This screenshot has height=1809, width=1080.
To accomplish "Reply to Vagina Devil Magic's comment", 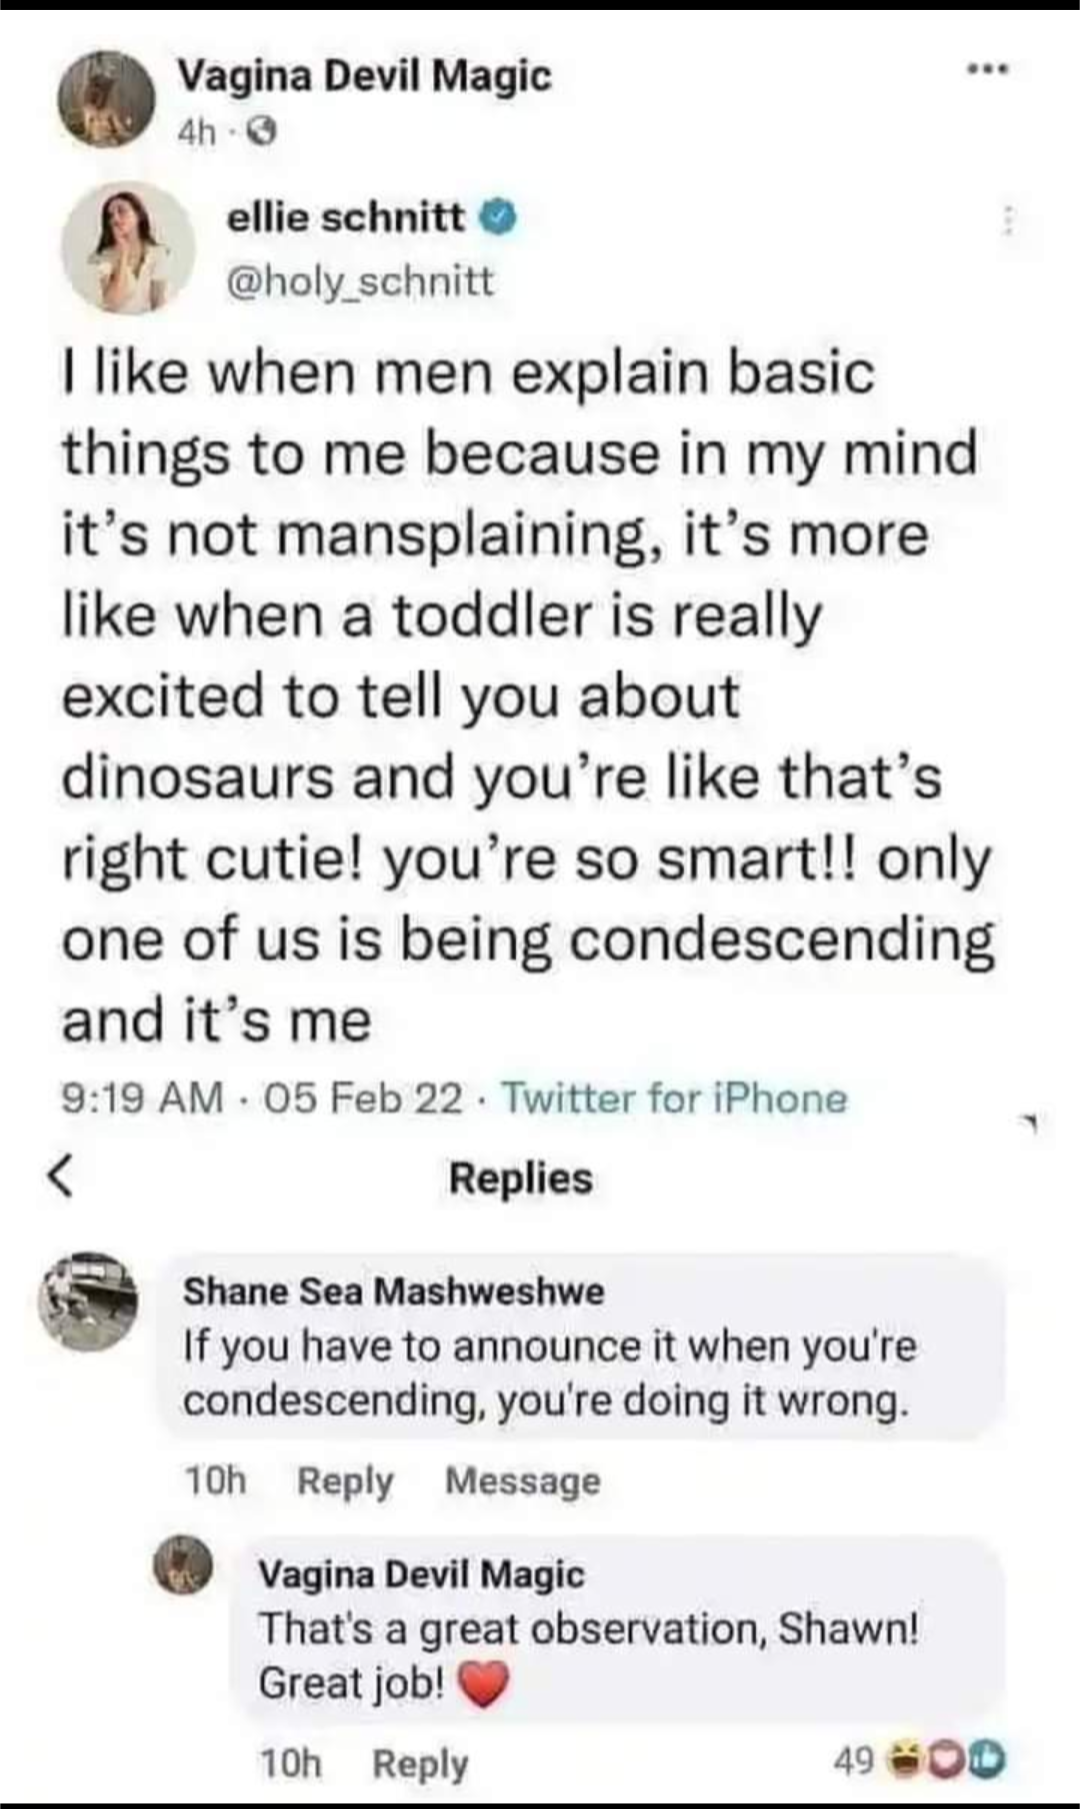I will (x=420, y=1765).
